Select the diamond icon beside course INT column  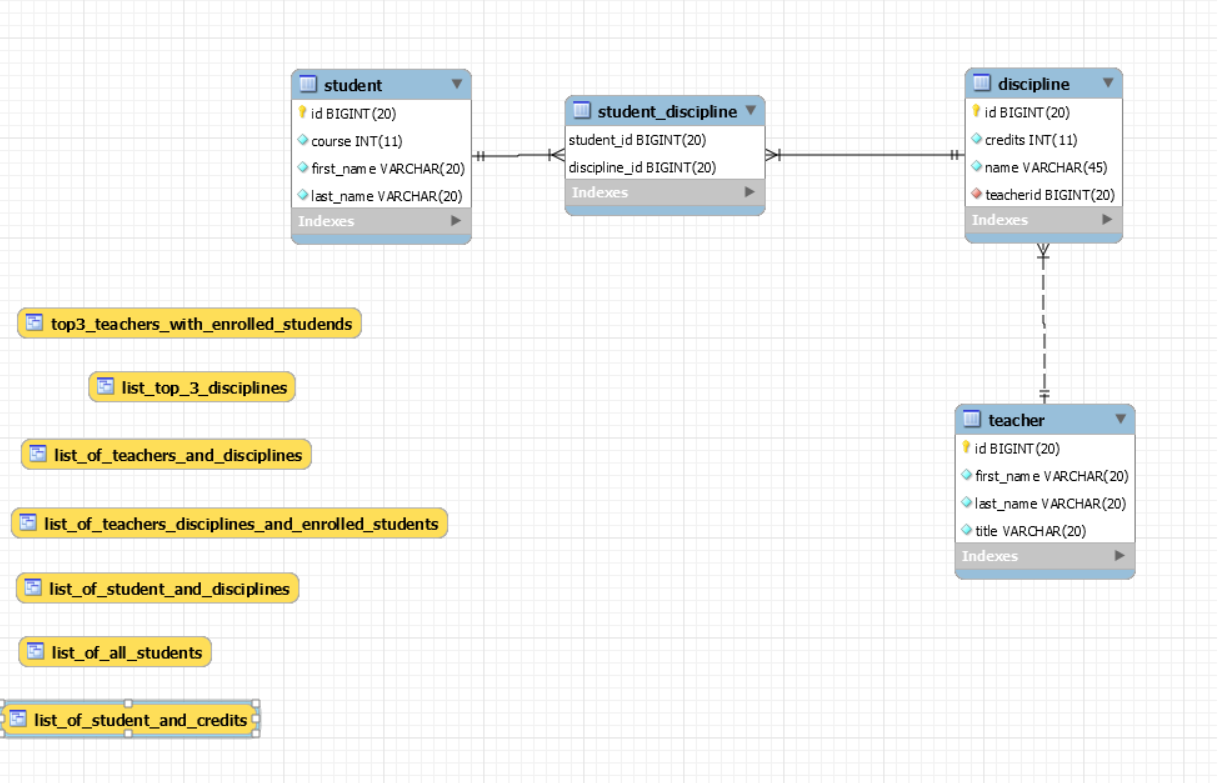[x=304, y=141]
